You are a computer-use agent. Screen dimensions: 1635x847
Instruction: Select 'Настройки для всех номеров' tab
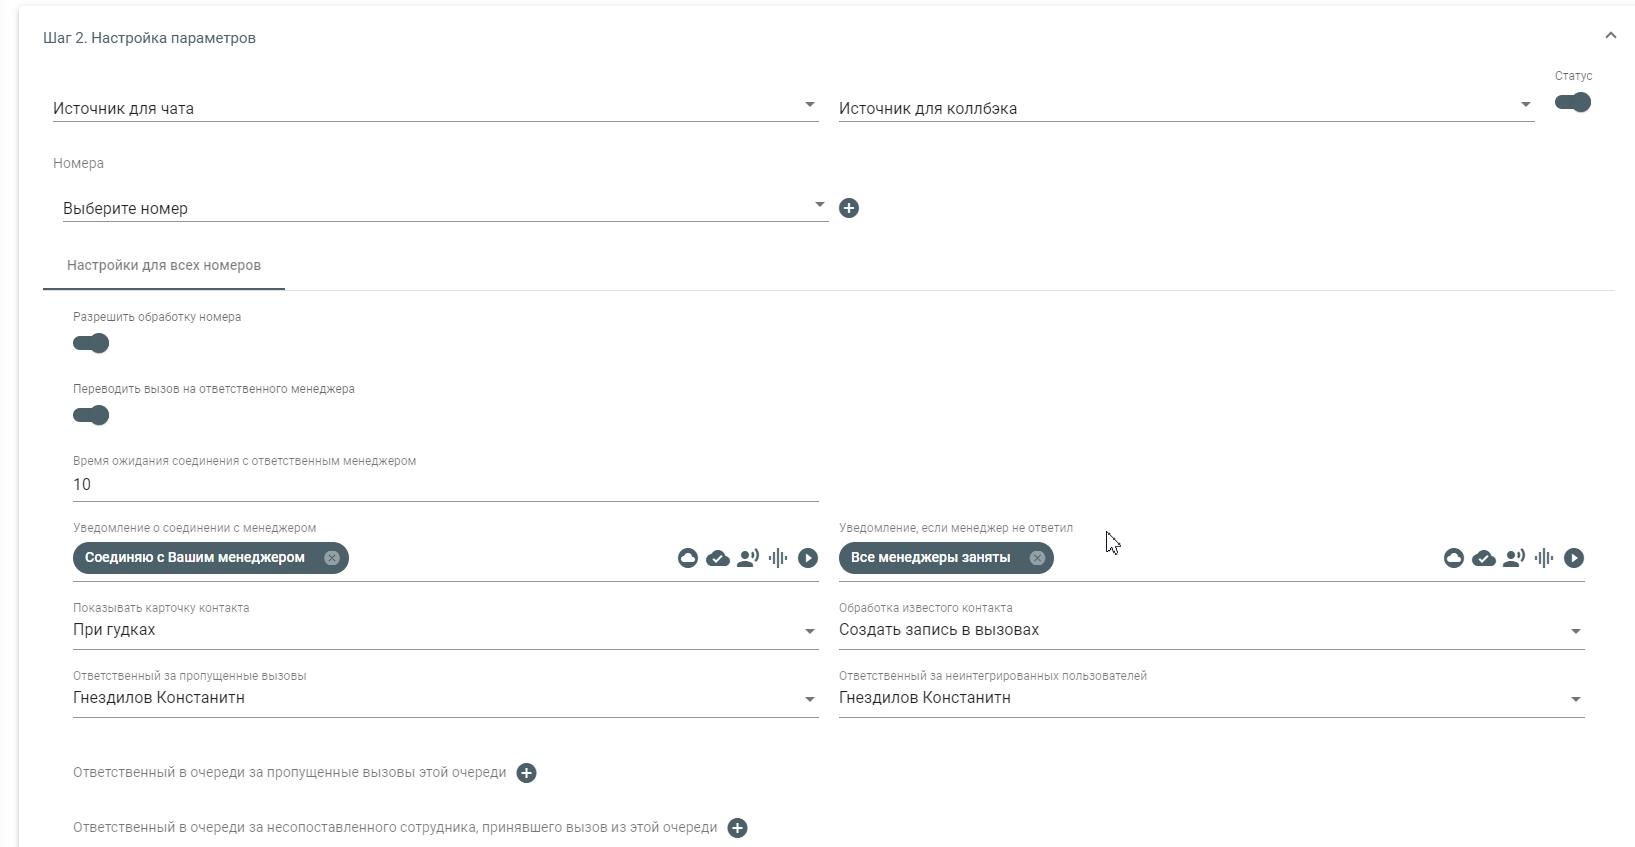coord(164,266)
